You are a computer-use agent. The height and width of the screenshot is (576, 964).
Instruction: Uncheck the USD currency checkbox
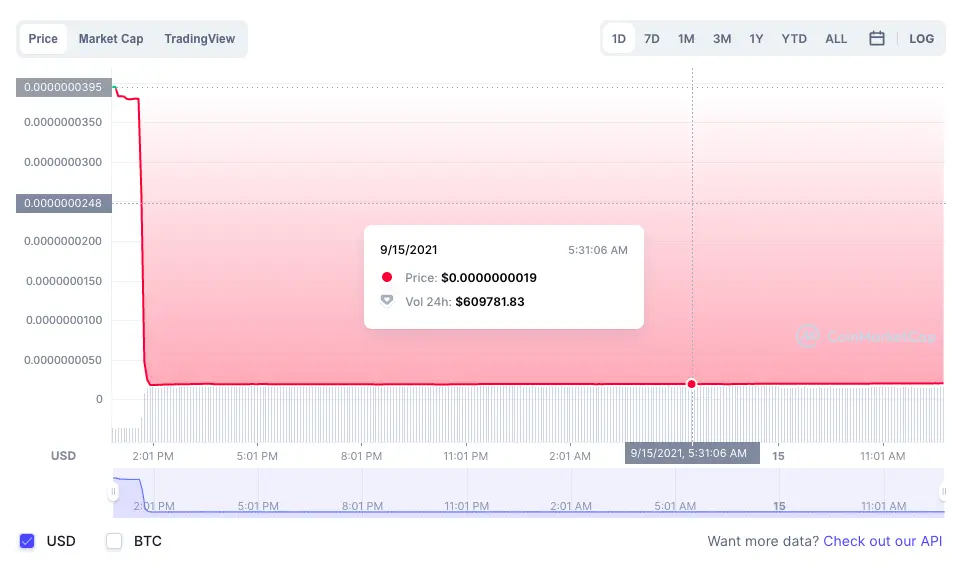coord(27,541)
